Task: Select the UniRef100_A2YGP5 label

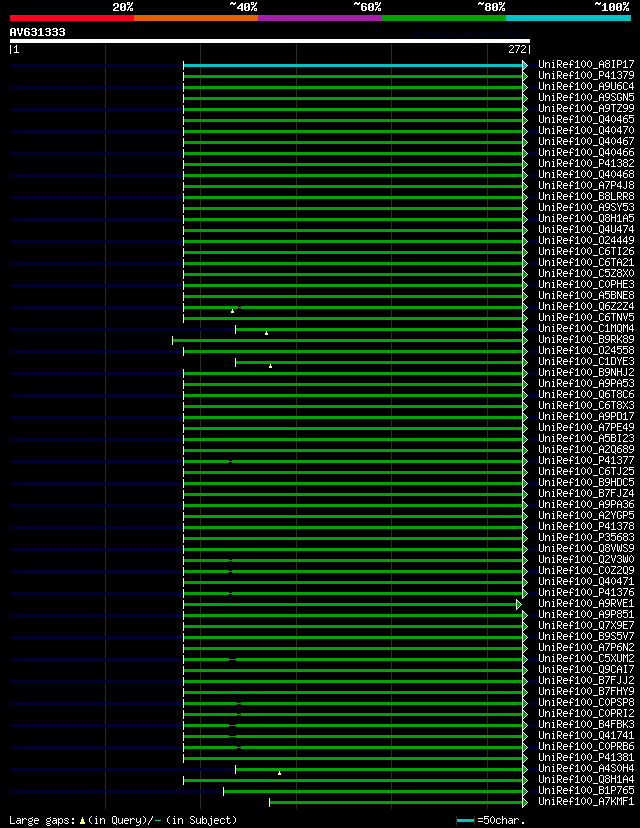Action: 586,515
